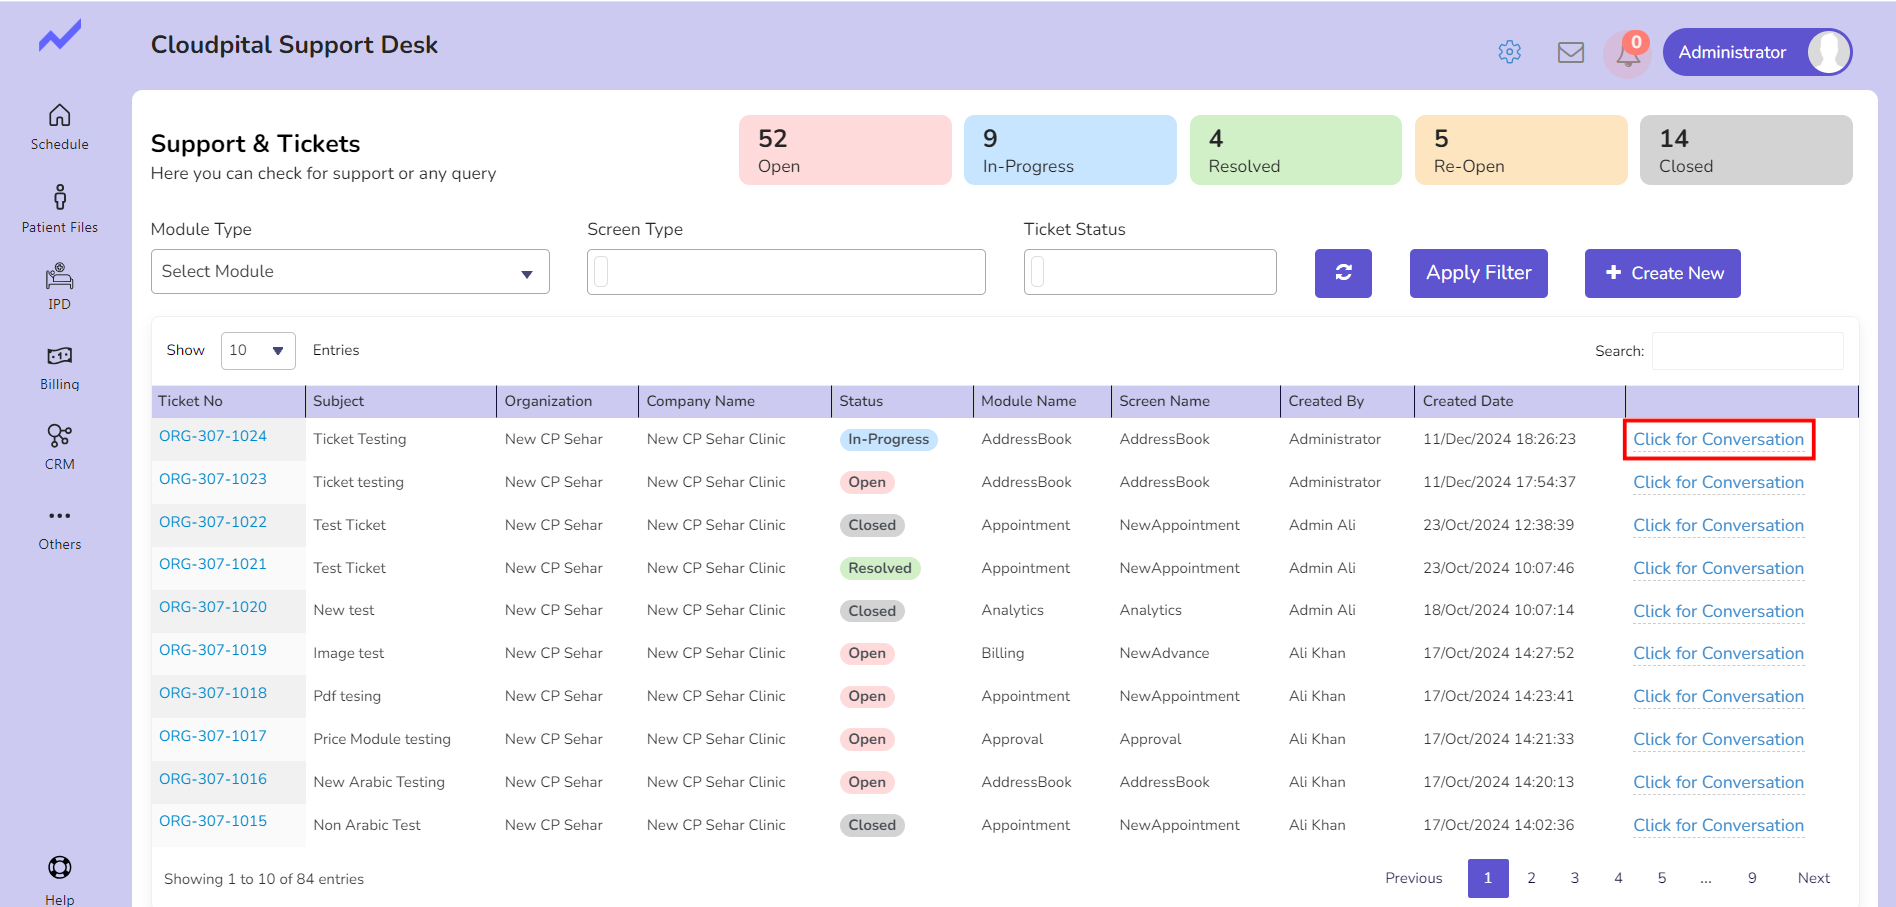This screenshot has width=1896, height=907.
Task: Expand the Select Module dropdown
Action: (350, 272)
